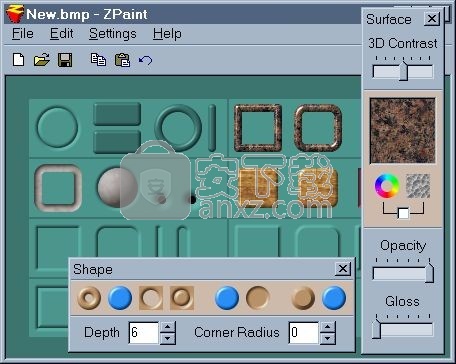Create a new image with the blank page icon

click(18, 60)
